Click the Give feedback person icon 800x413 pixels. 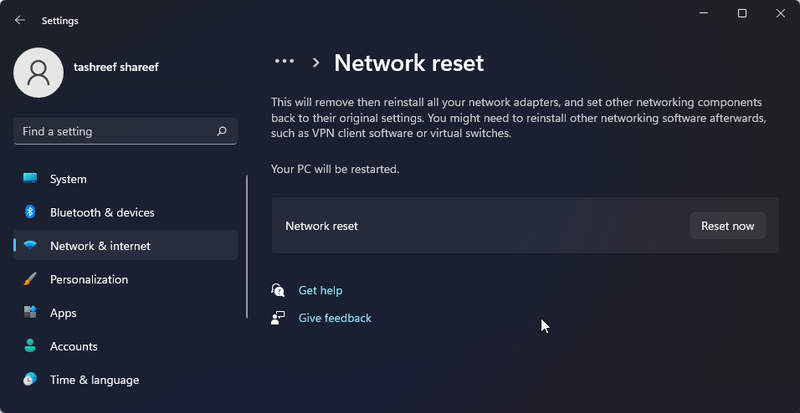(278, 318)
